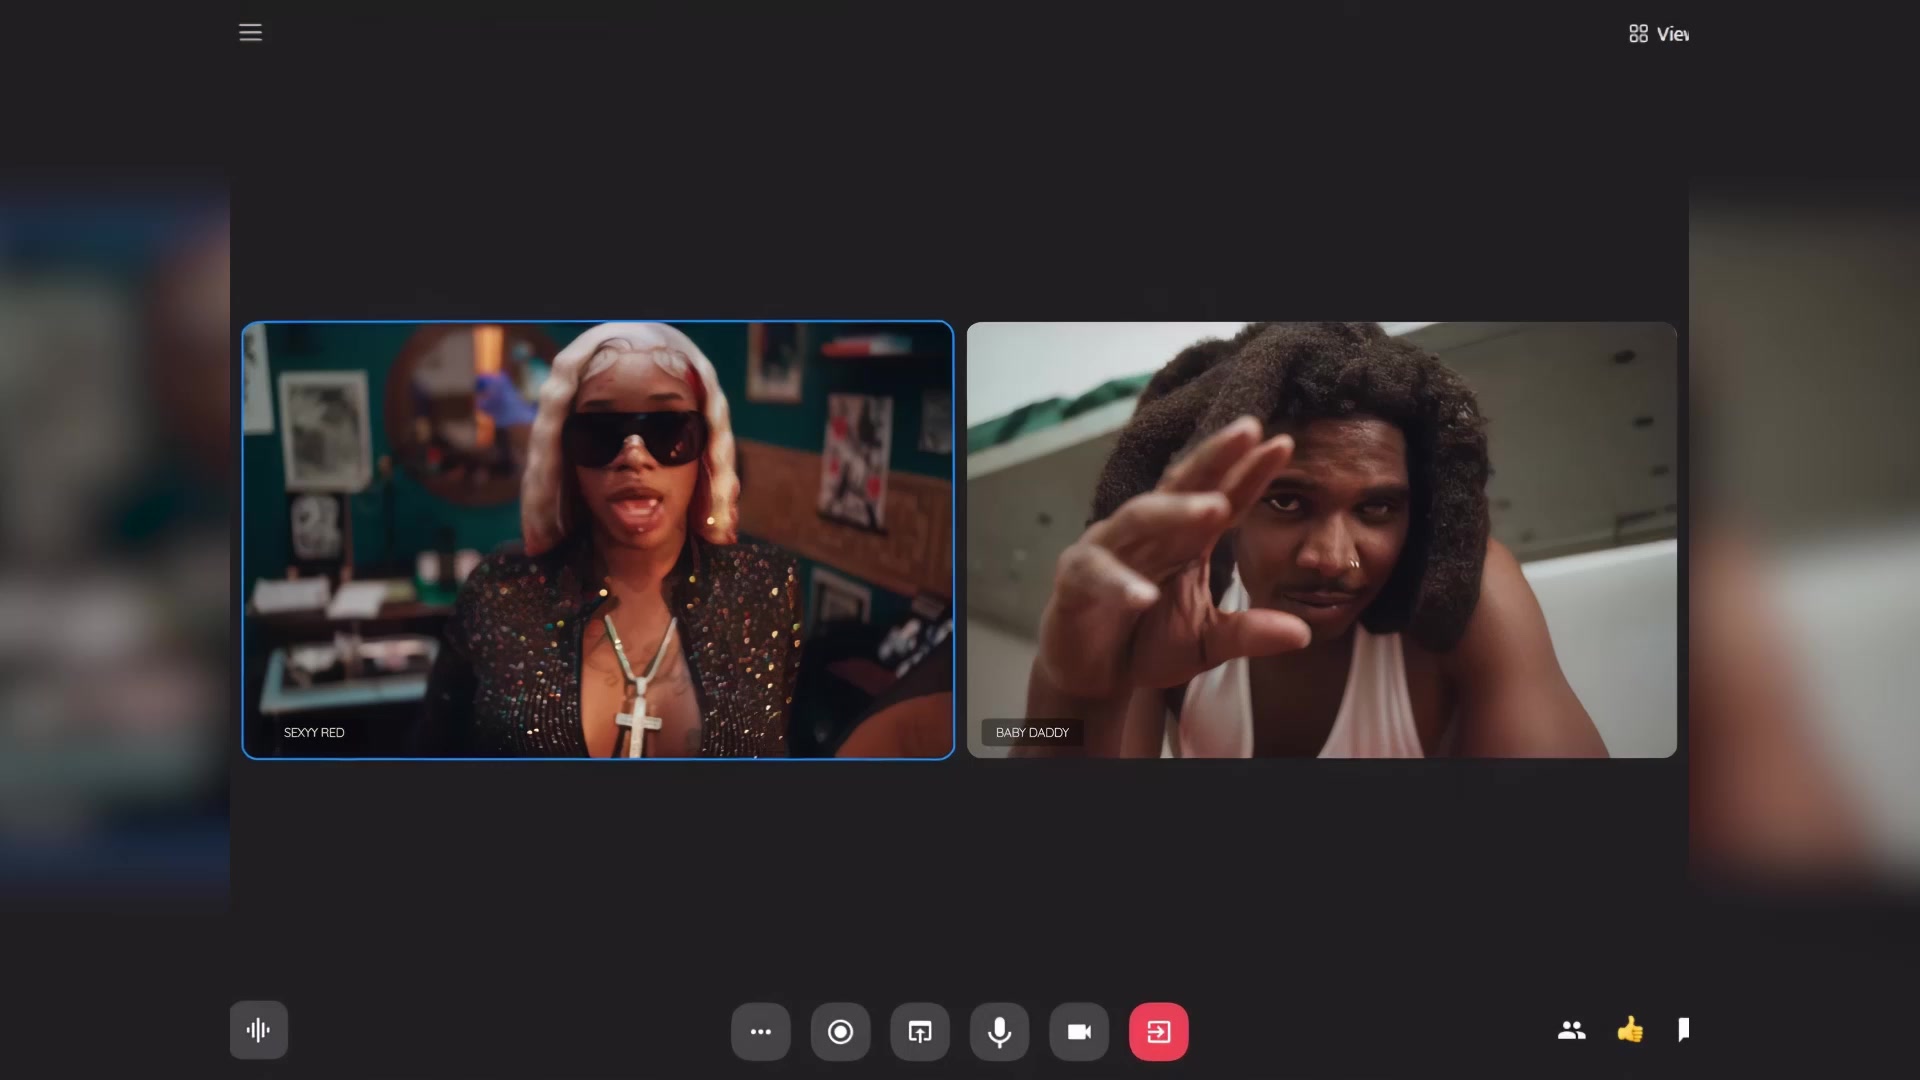1920x1080 pixels.
Task: Click the BABY DADDY name label
Action: coord(1032,732)
